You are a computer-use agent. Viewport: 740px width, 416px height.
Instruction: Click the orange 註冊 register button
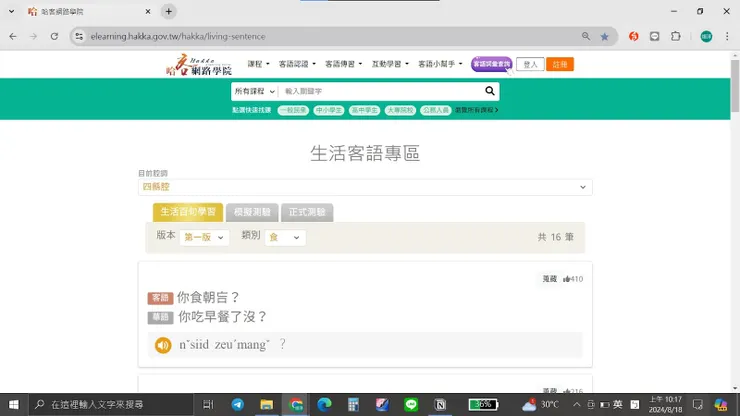click(560, 64)
